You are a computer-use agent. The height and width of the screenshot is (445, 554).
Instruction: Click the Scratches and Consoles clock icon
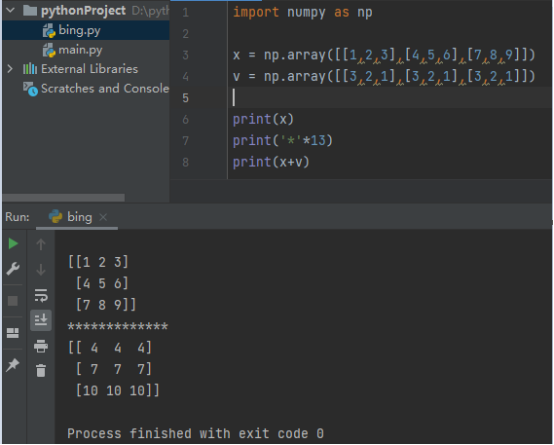point(30,89)
